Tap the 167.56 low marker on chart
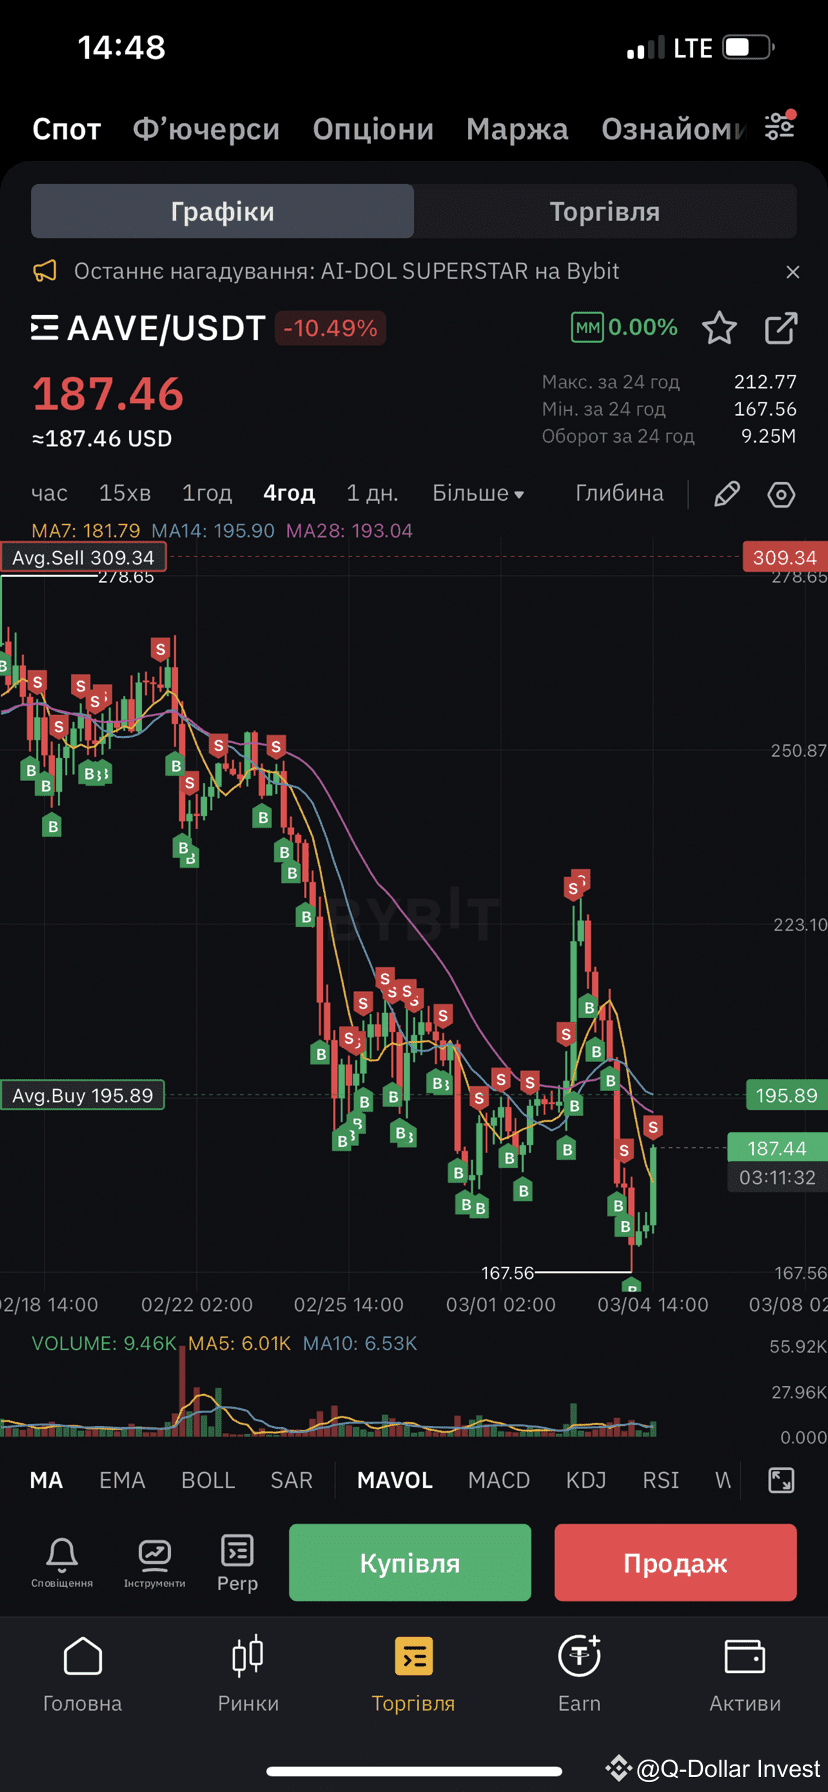Screen dimensions: 828x1792 [x=508, y=1273]
